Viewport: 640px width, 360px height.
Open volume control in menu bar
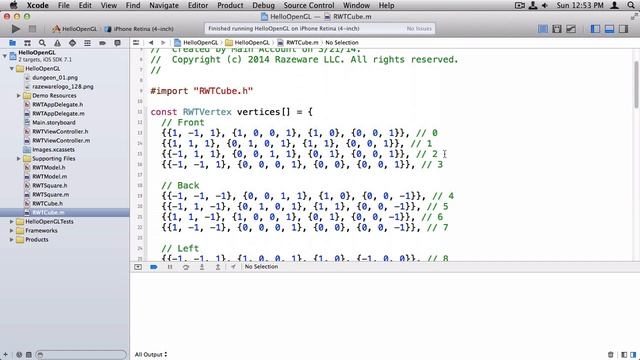click(545, 5)
